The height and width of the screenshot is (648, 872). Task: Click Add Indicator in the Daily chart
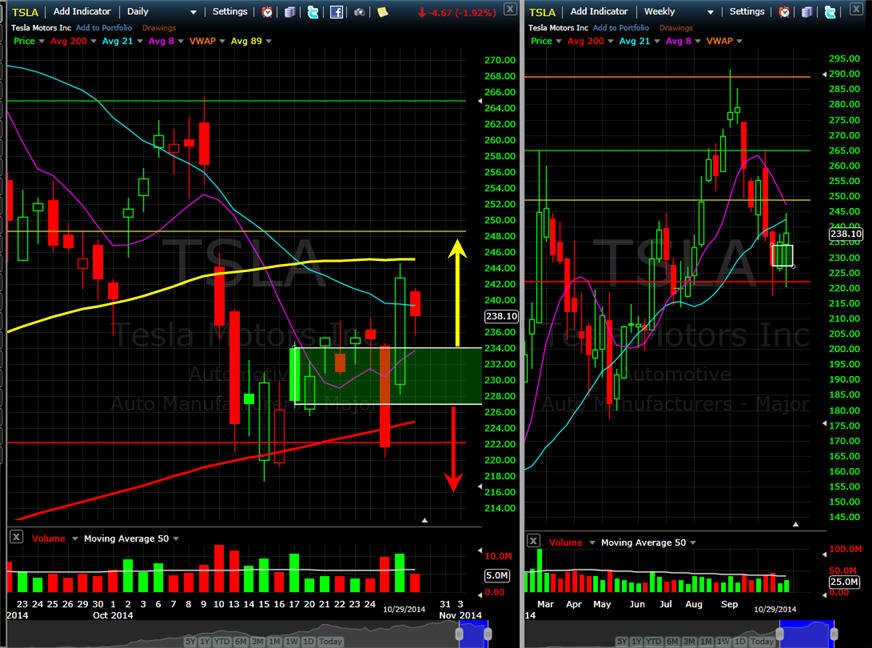point(82,11)
